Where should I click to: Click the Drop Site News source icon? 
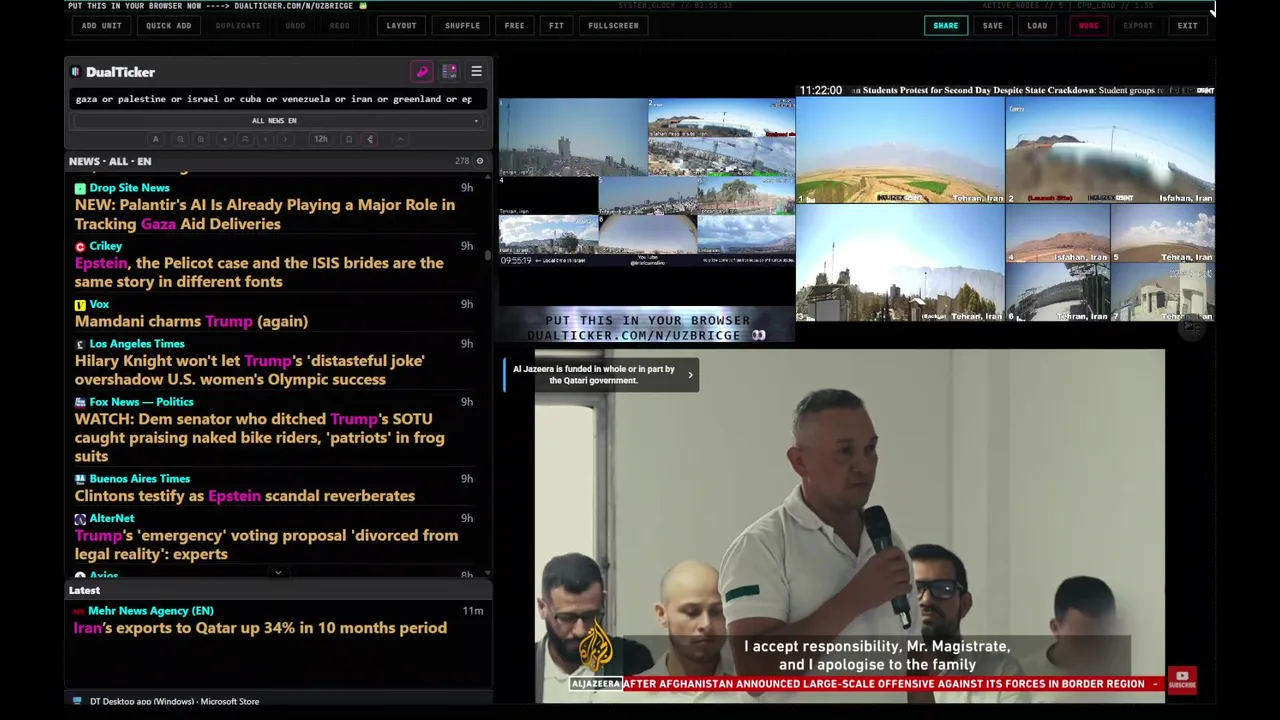(x=80, y=188)
